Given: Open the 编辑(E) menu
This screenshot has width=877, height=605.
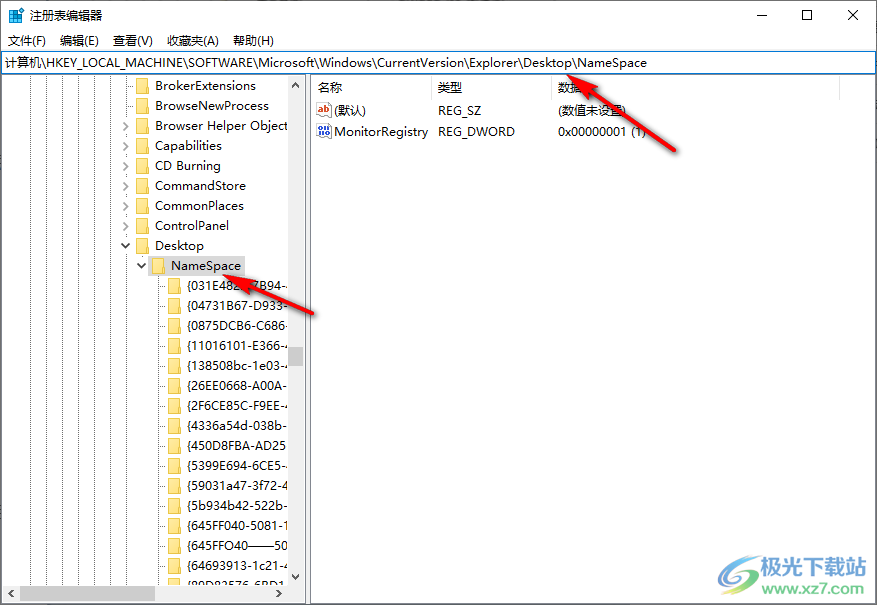Looking at the screenshot, I should pos(79,41).
